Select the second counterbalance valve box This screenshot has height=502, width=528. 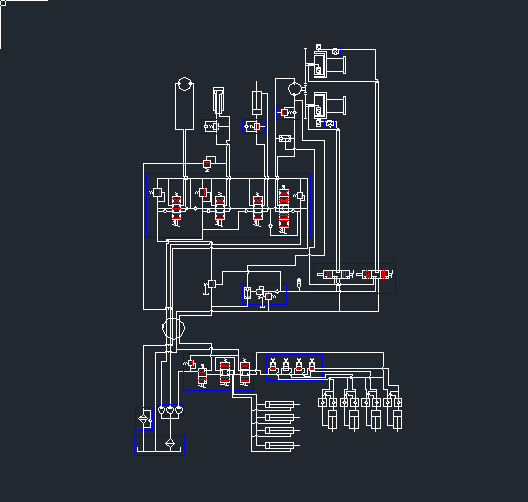tap(254, 126)
